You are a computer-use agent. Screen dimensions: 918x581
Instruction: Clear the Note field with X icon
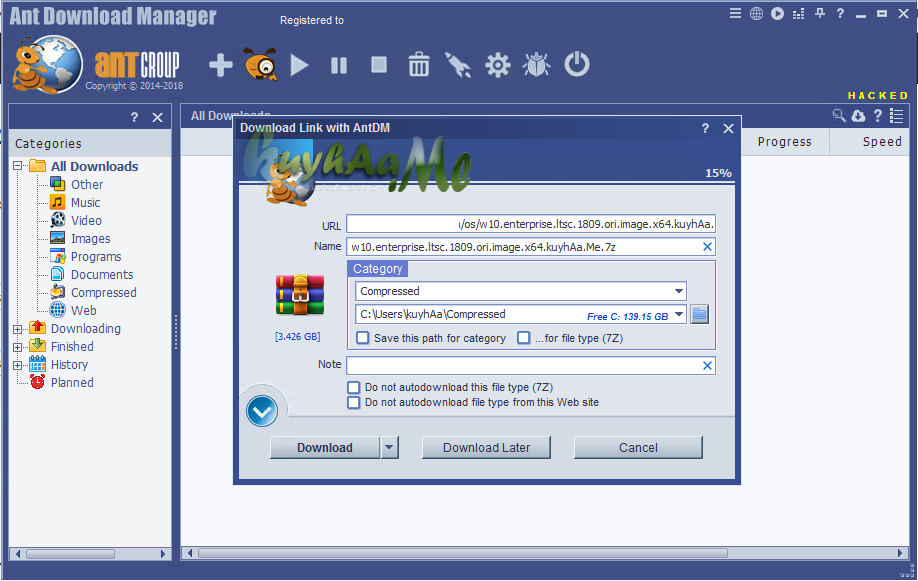(x=707, y=365)
